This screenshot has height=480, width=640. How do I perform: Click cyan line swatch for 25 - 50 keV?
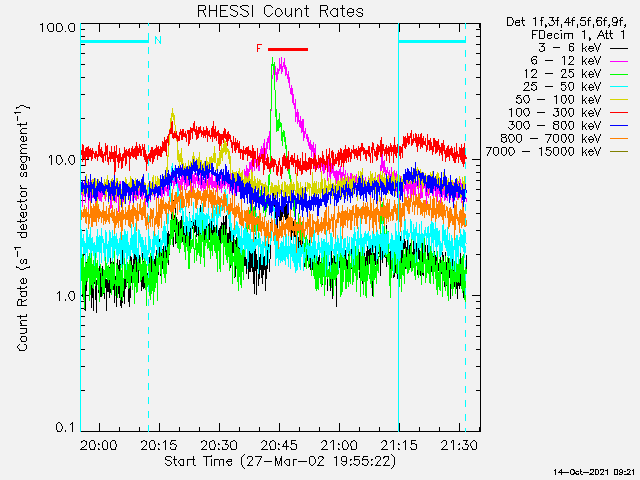coord(619,87)
